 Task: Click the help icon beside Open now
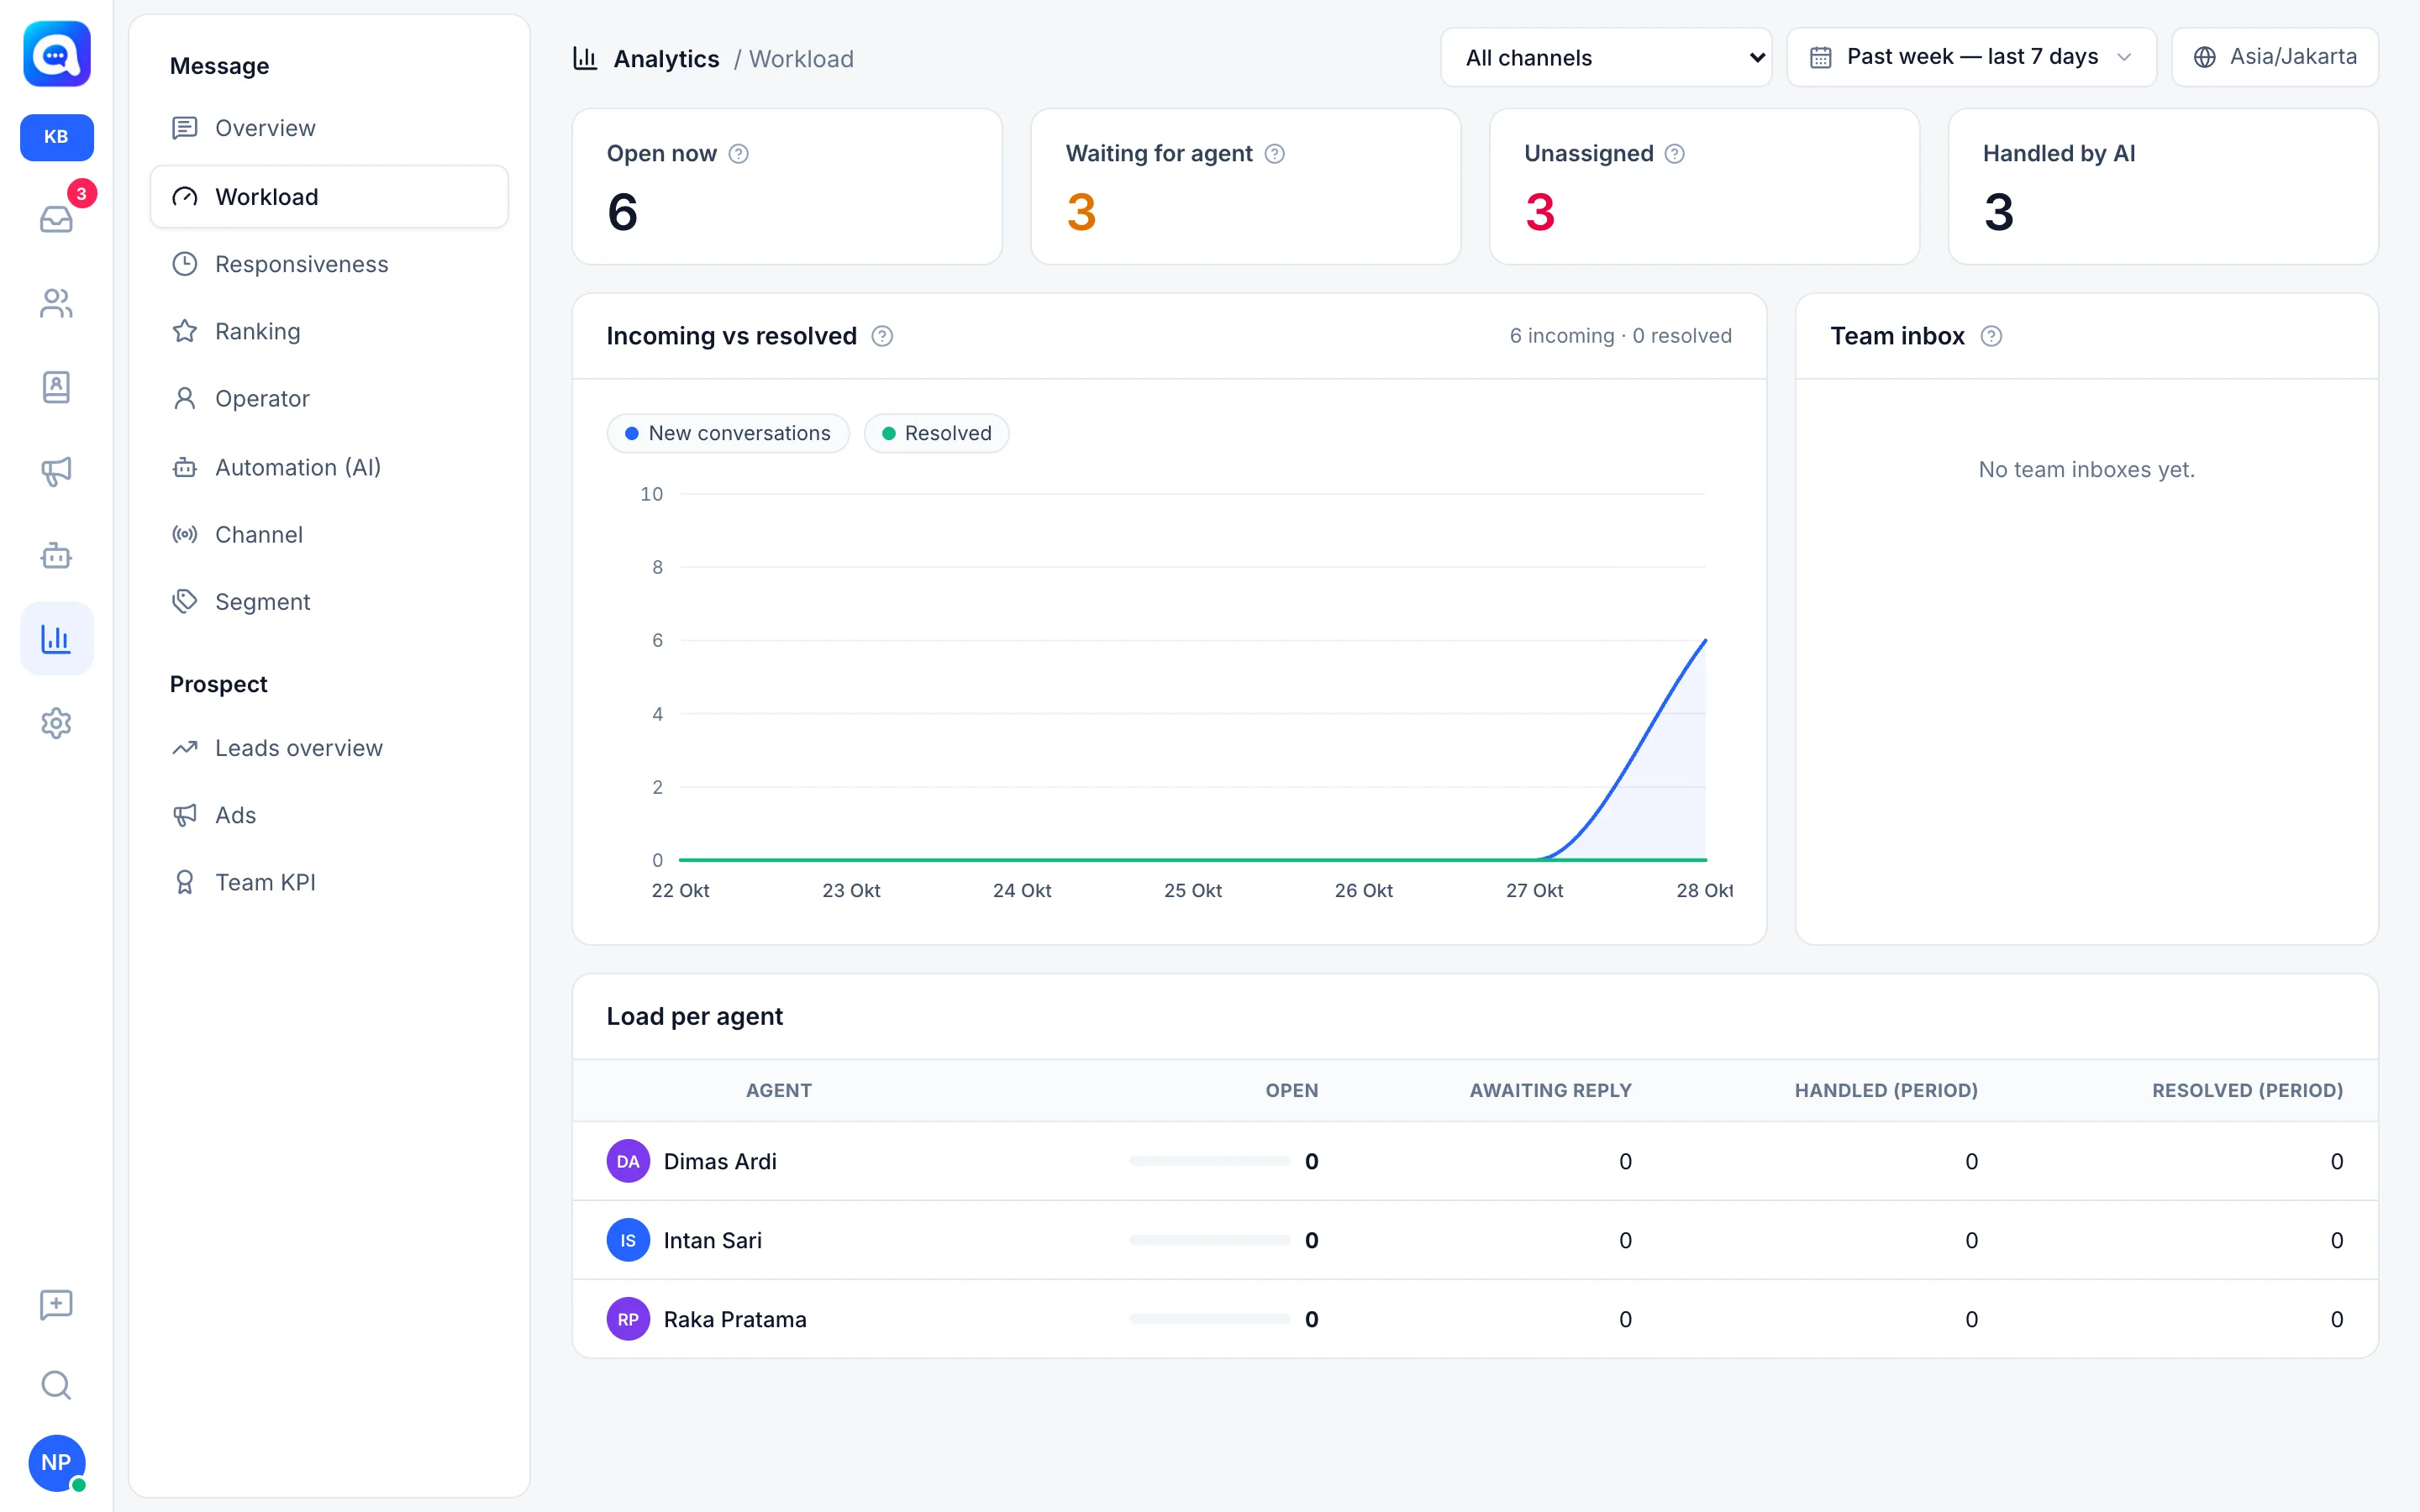[x=738, y=154]
